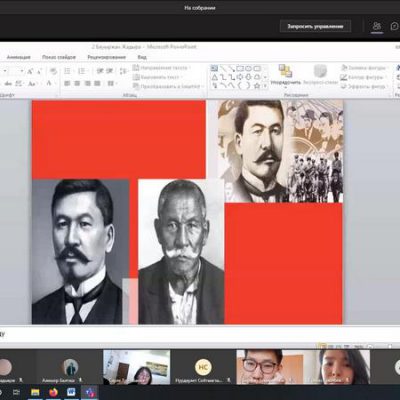The image size is (400, 400).
Task: Select the elderly man photo on slide
Action: coord(181,252)
